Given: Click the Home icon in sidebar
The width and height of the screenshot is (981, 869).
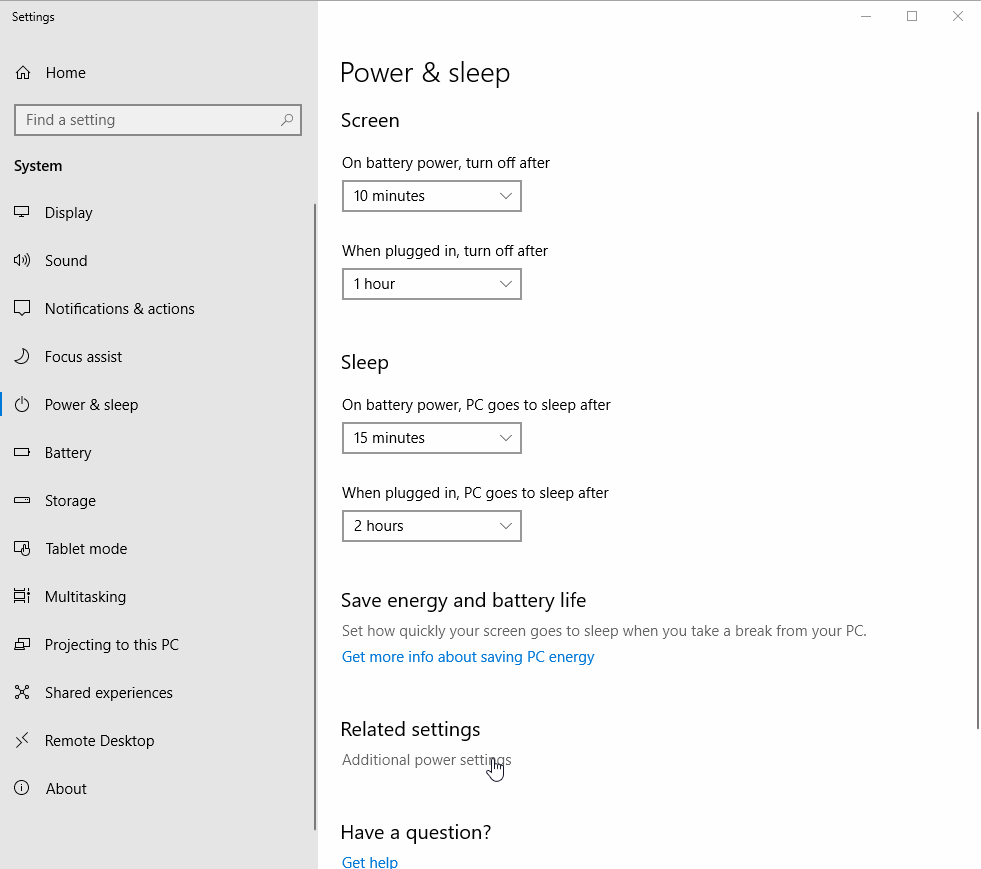Looking at the screenshot, I should [x=23, y=73].
